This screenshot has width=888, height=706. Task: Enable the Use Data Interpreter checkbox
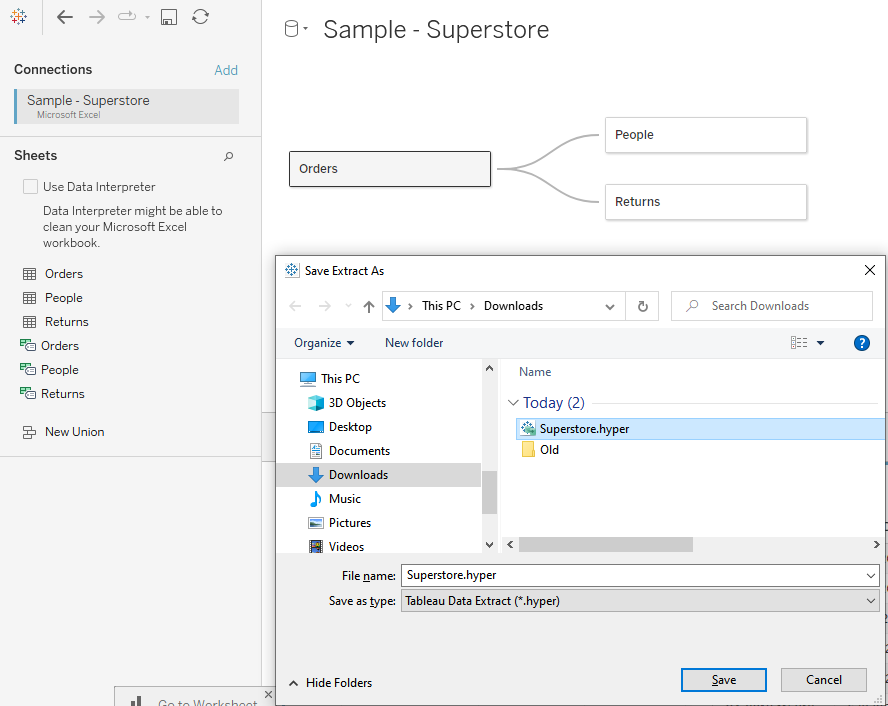click(x=30, y=187)
